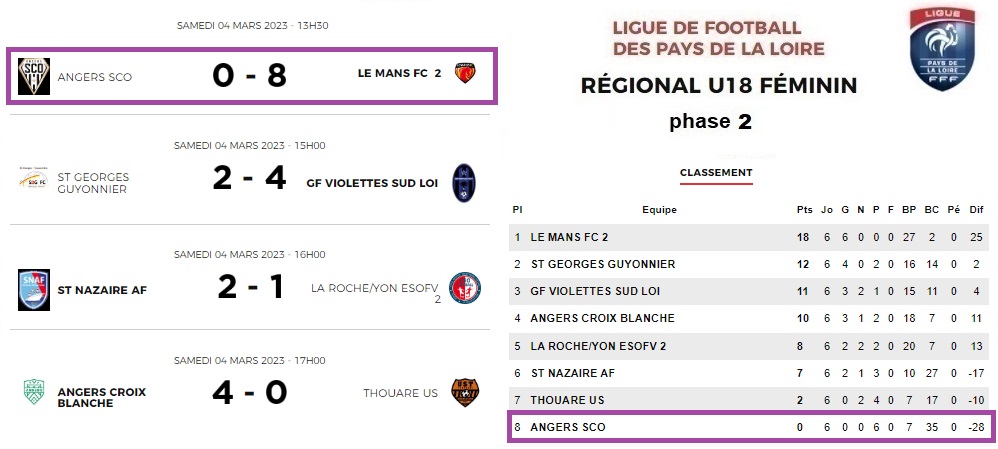Screen dimensions: 998x449
Task: Select Thouare US row in standings
Action: pyautogui.click(x=751, y=400)
